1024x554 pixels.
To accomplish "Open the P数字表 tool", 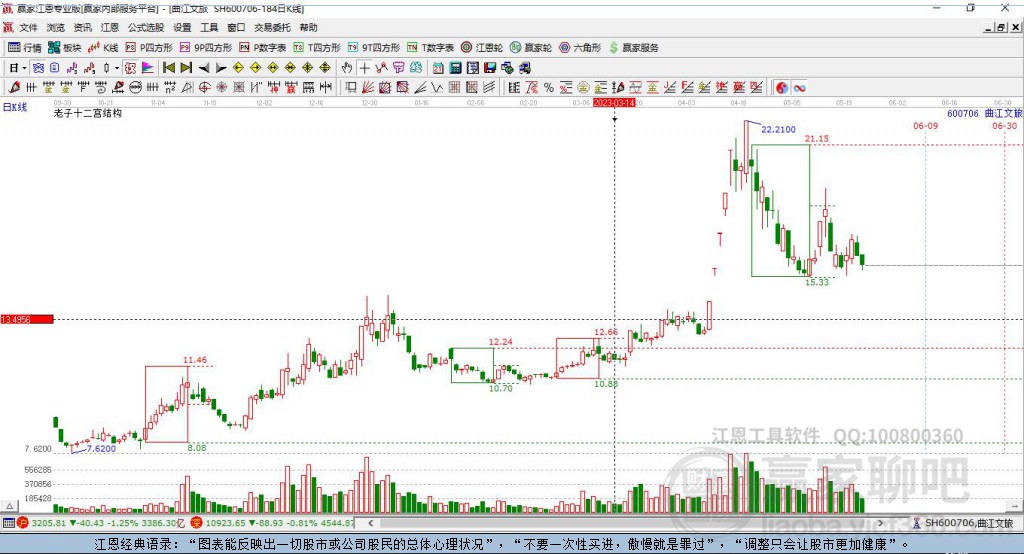I will coord(263,48).
